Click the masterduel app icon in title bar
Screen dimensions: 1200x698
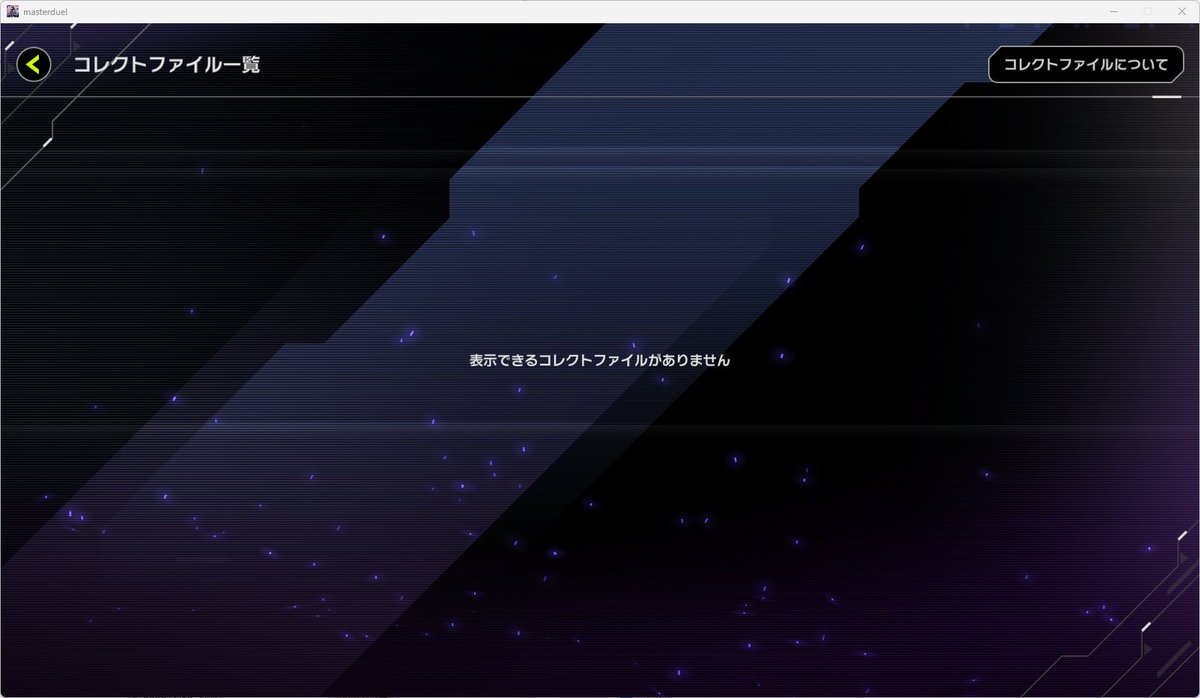tap(12, 11)
